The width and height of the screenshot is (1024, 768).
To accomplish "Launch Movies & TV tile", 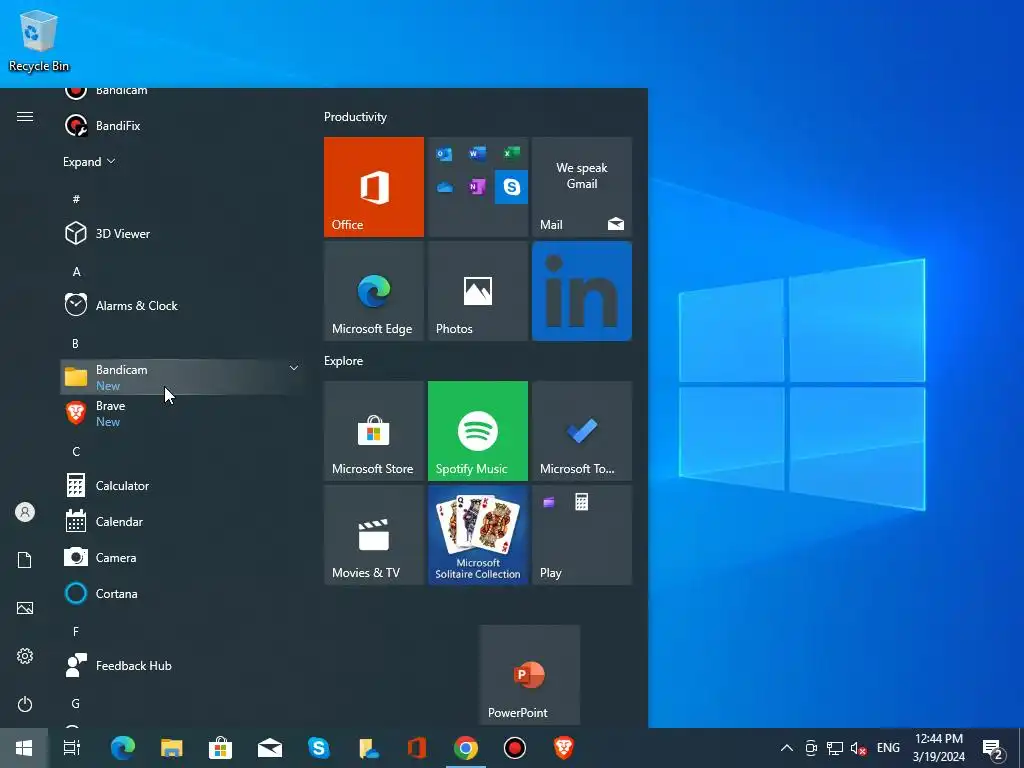I will point(374,535).
